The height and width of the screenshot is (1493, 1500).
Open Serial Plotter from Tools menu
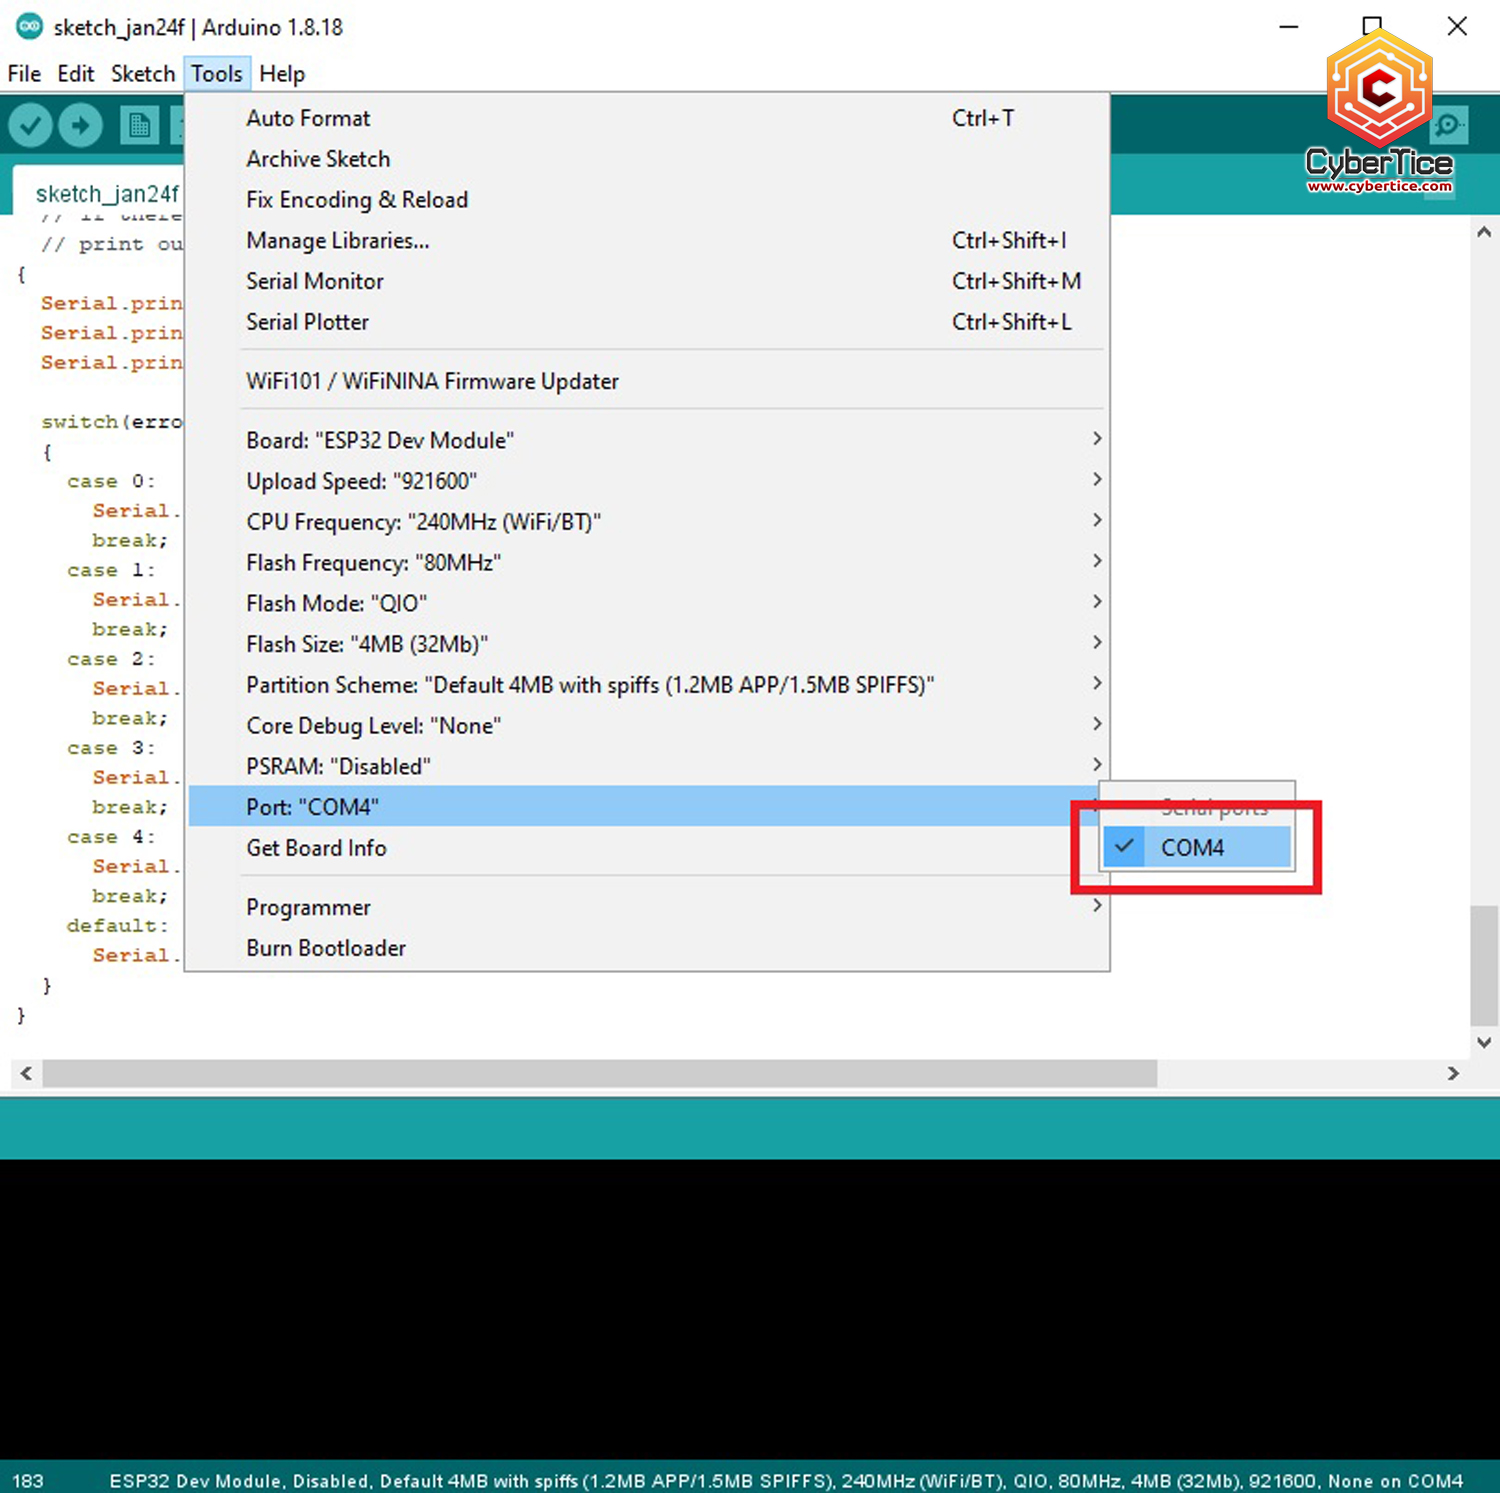coord(308,322)
